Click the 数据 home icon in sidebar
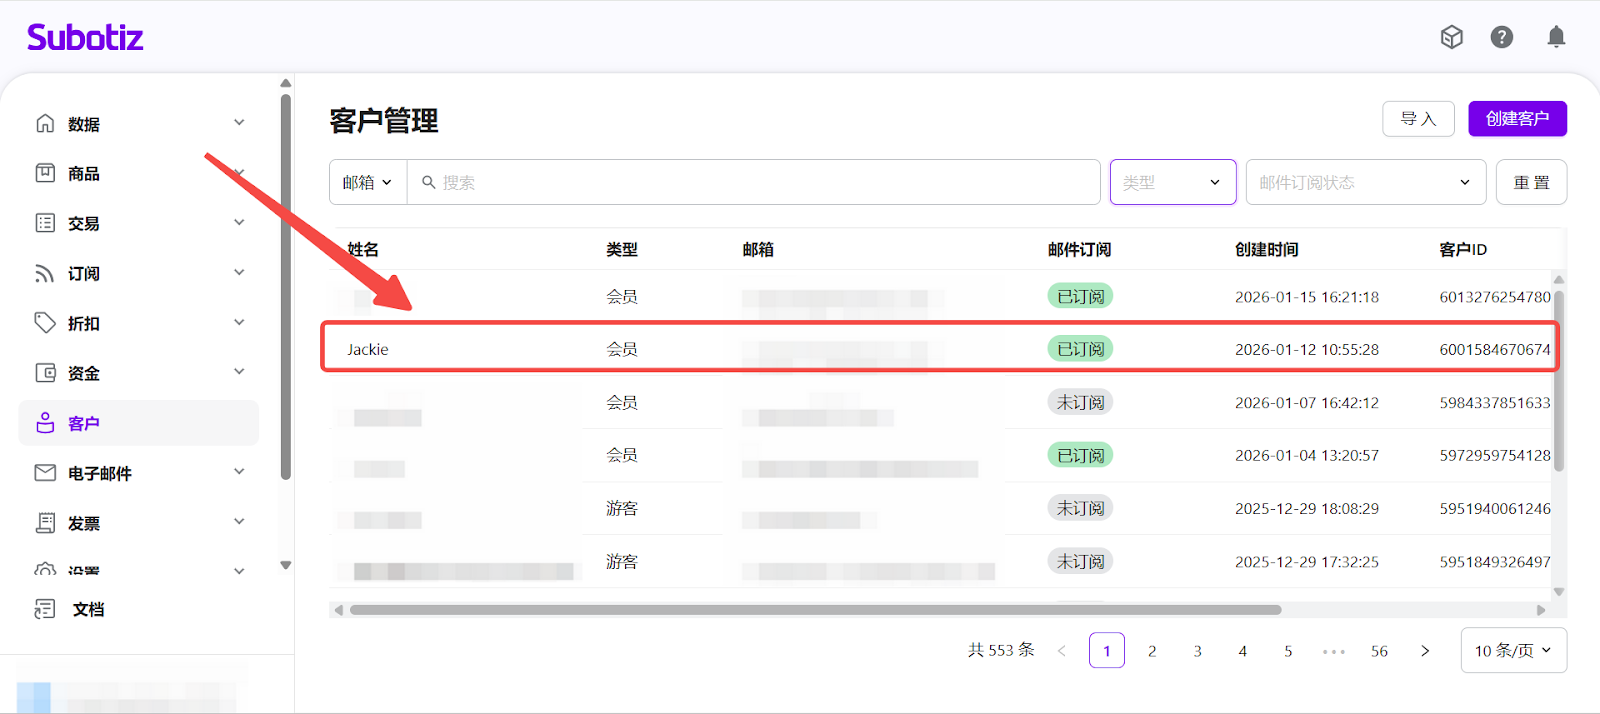This screenshot has width=1600, height=714. pyautogui.click(x=45, y=123)
